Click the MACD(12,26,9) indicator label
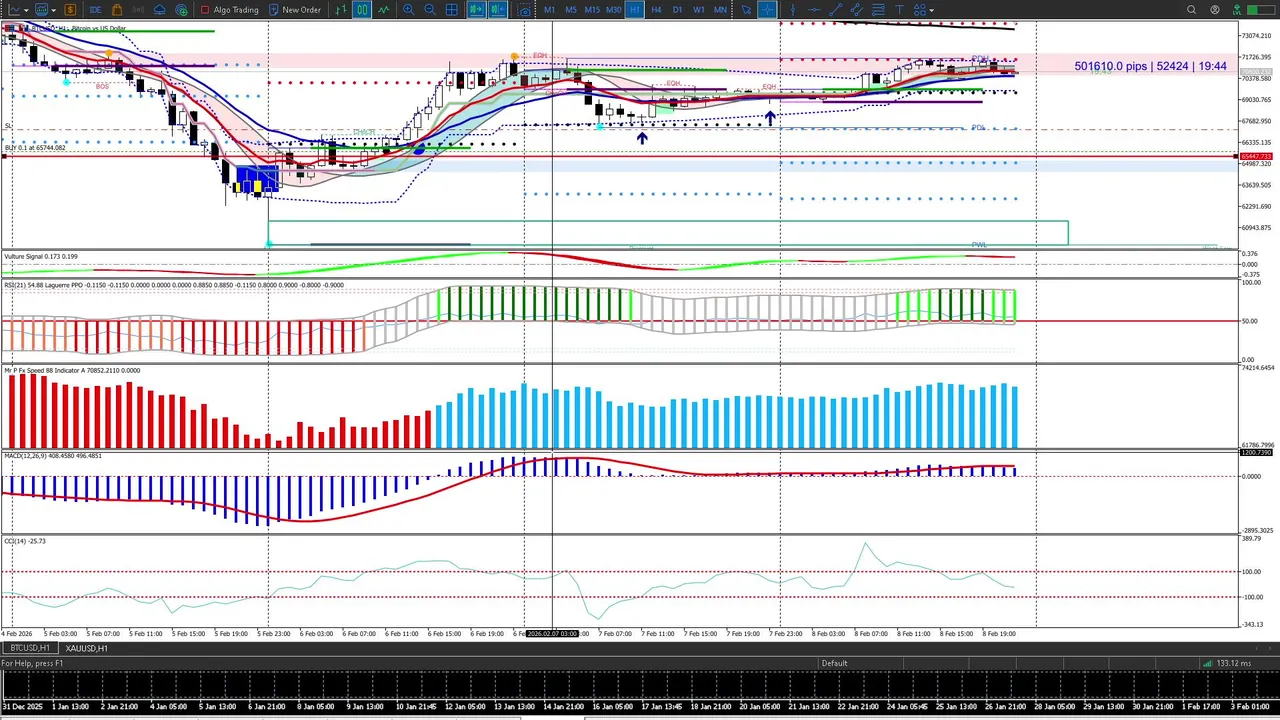 tap(53, 456)
